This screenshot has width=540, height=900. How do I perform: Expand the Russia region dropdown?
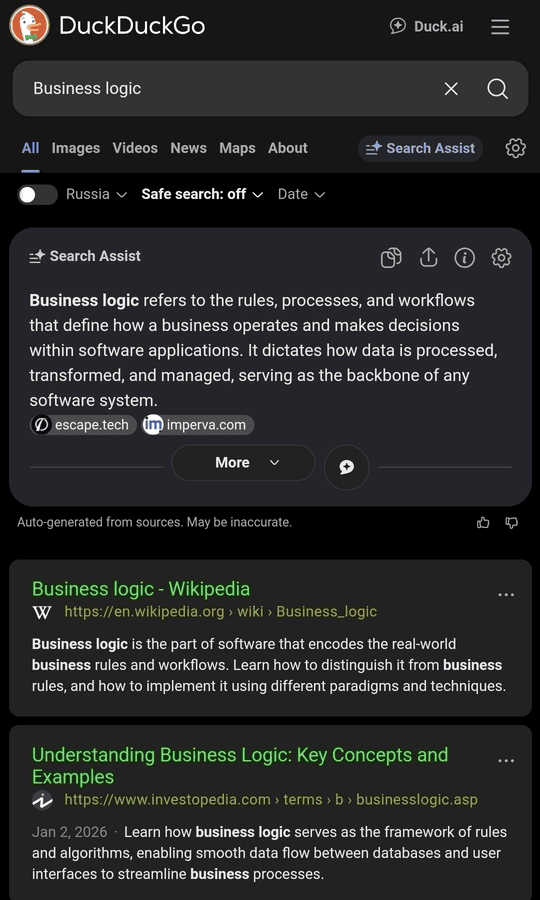pos(96,194)
